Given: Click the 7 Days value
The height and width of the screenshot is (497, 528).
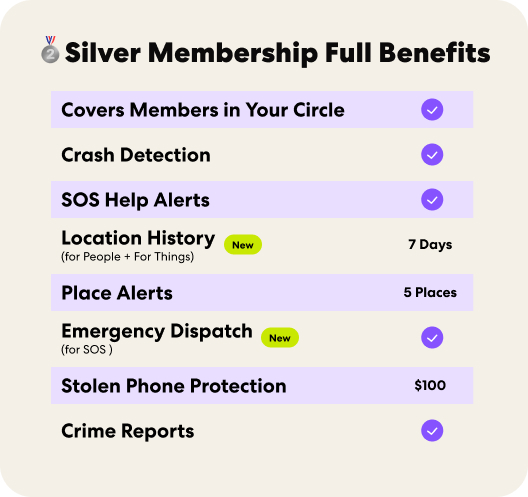Looking at the screenshot, I should pos(430,245).
